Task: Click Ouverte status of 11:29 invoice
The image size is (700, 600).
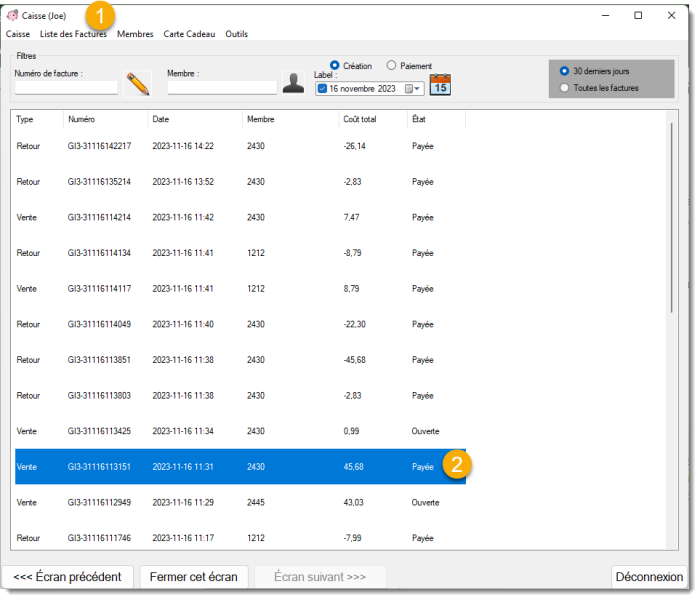Action: pyautogui.click(x=425, y=503)
